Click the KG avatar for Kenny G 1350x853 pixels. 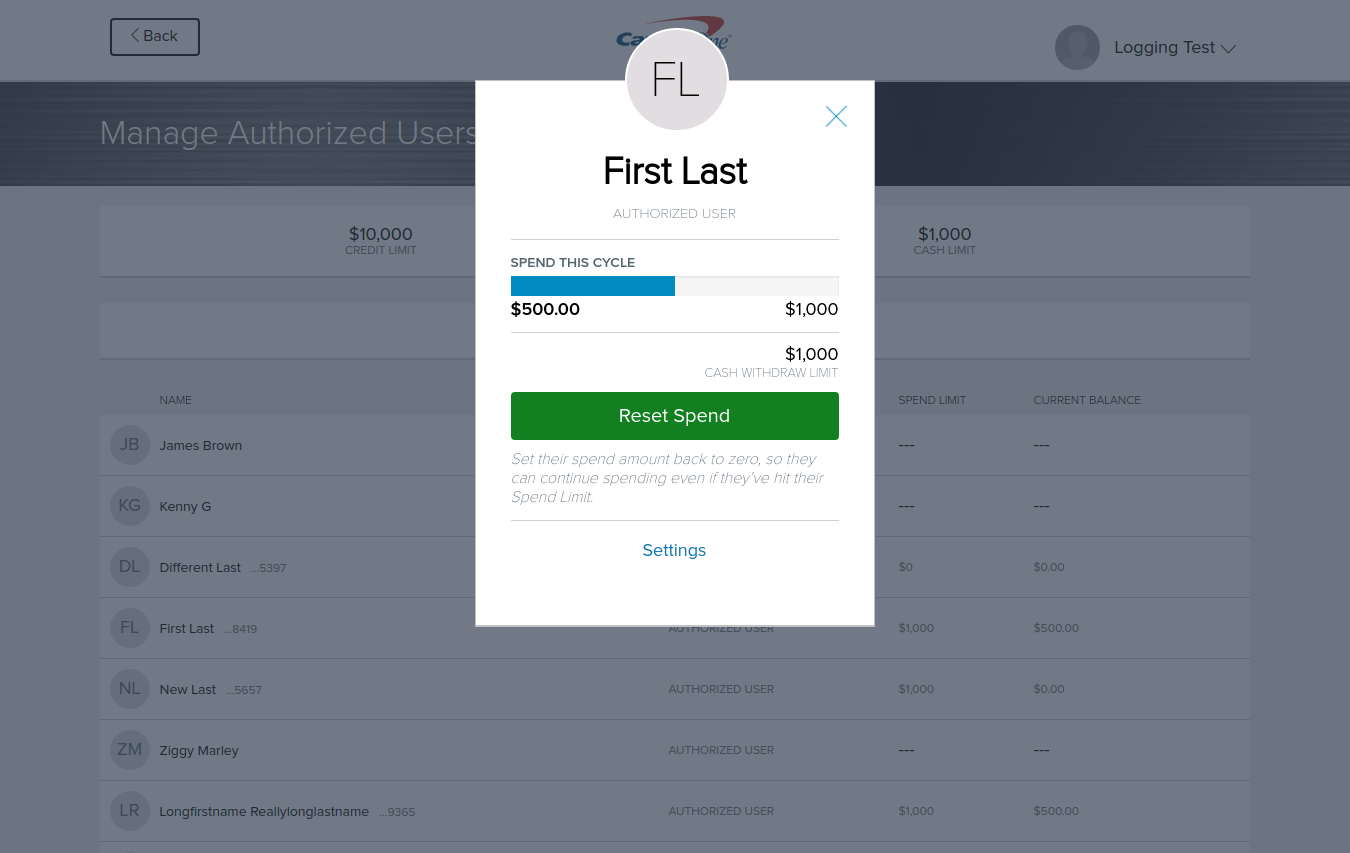[x=130, y=506]
